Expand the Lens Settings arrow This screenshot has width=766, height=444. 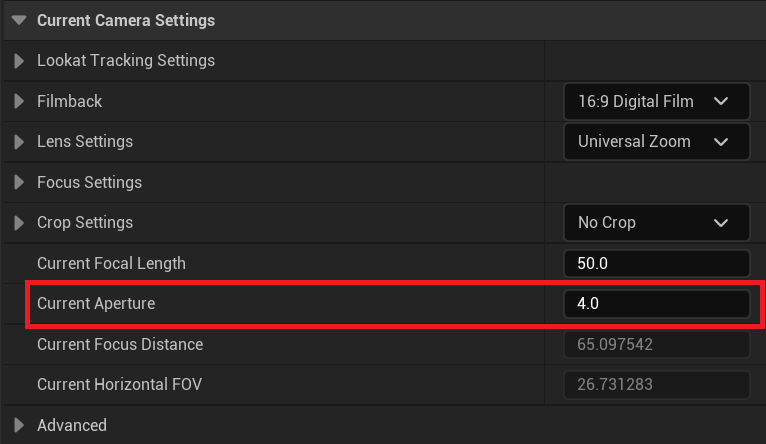coord(19,142)
